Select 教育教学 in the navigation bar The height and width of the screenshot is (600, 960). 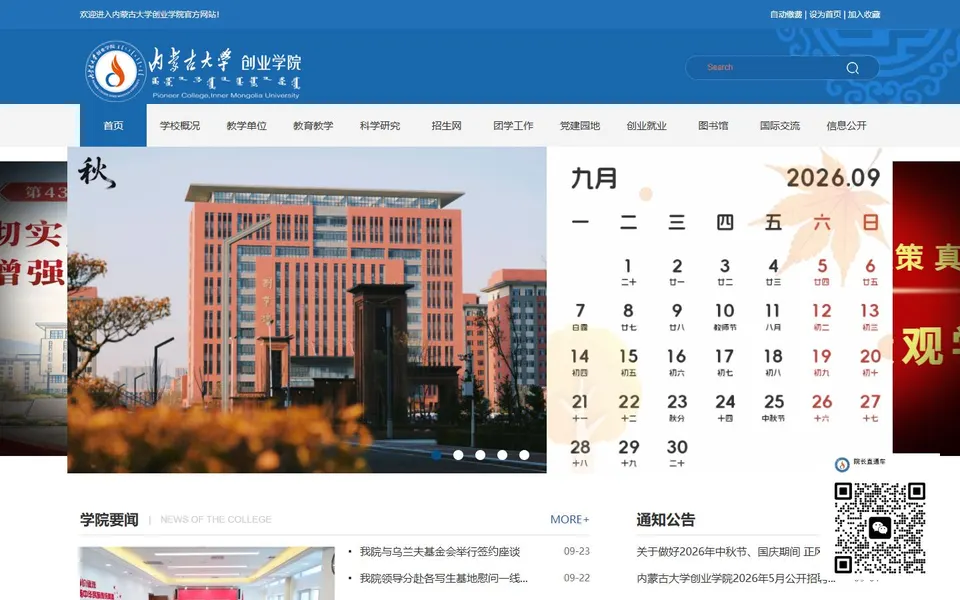pyautogui.click(x=313, y=126)
